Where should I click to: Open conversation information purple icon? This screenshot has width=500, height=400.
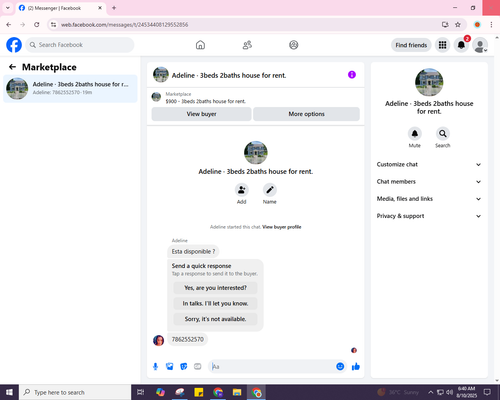point(352,75)
